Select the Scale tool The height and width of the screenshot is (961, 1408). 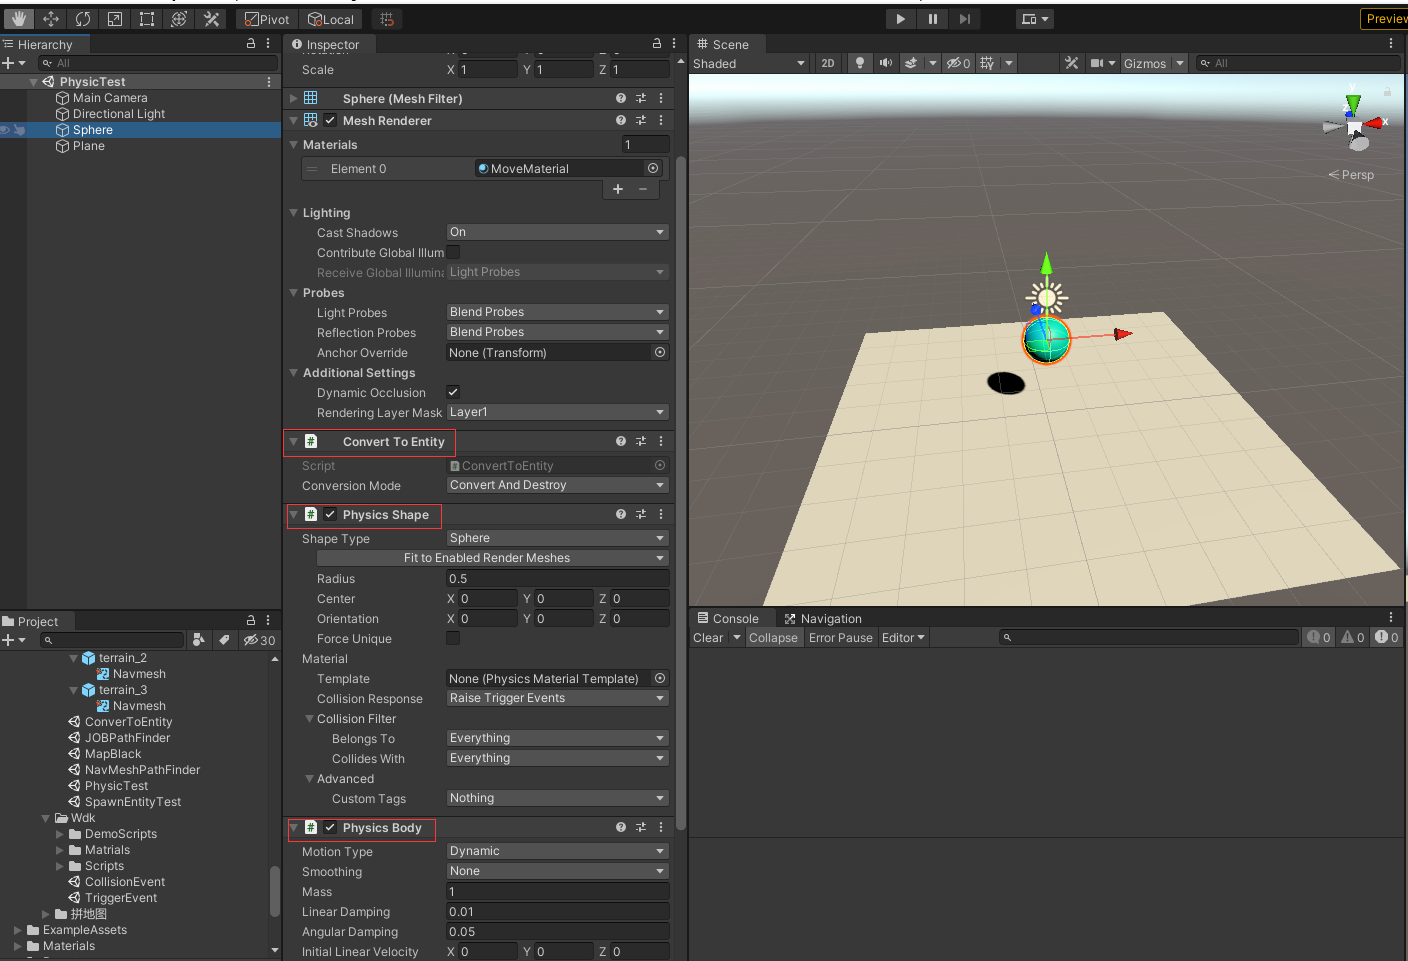tap(115, 19)
